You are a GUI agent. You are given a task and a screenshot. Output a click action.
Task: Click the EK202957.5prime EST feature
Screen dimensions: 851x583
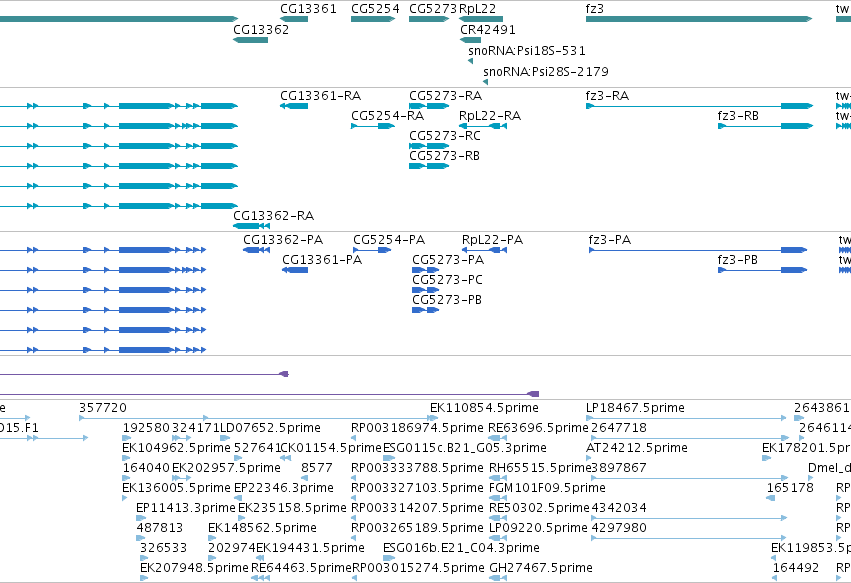[x=182, y=478]
